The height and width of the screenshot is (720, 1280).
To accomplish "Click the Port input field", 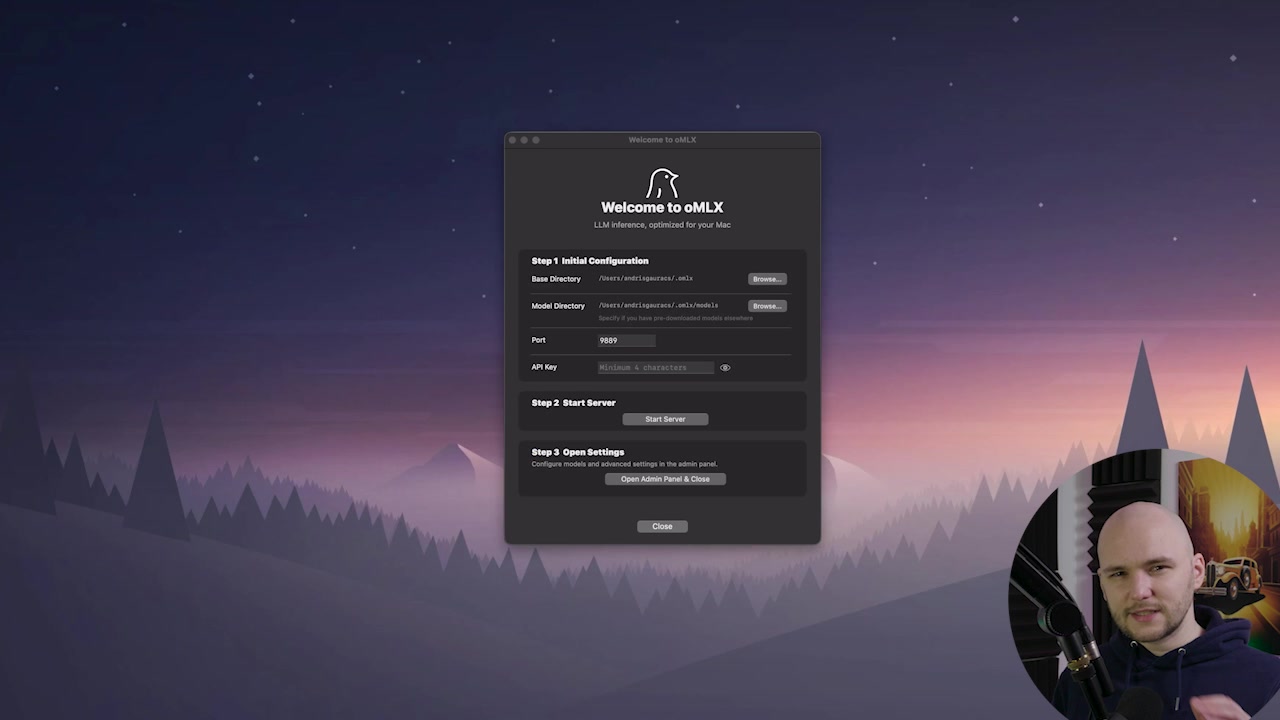I will pyautogui.click(x=627, y=340).
